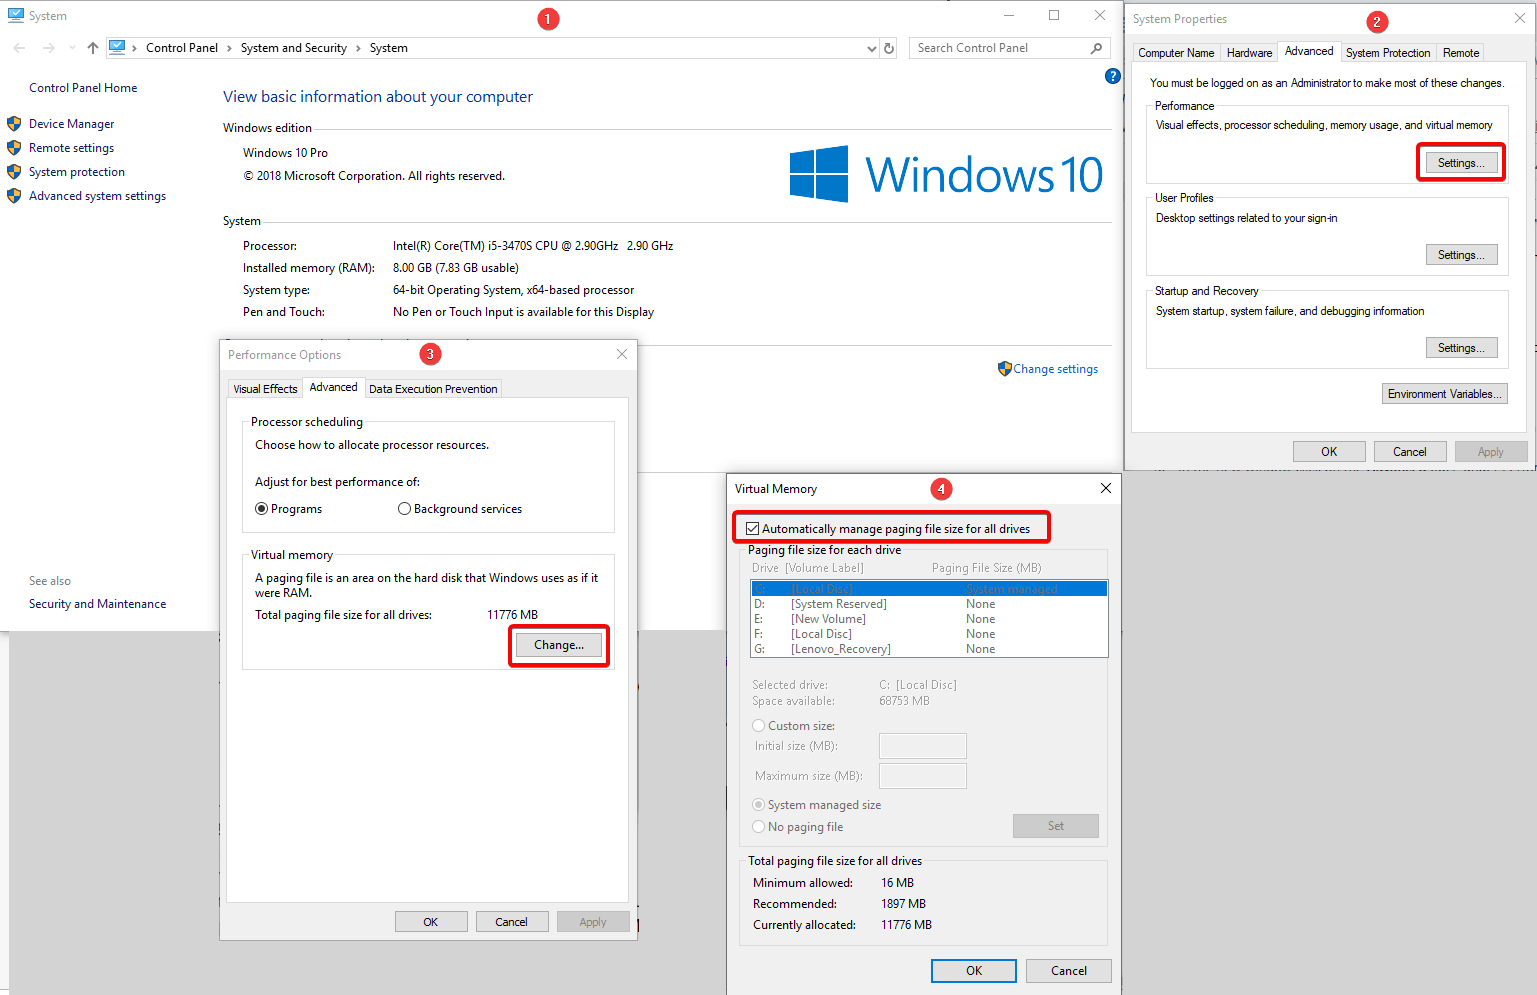Click OK in Performance Options

pyautogui.click(x=431, y=922)
